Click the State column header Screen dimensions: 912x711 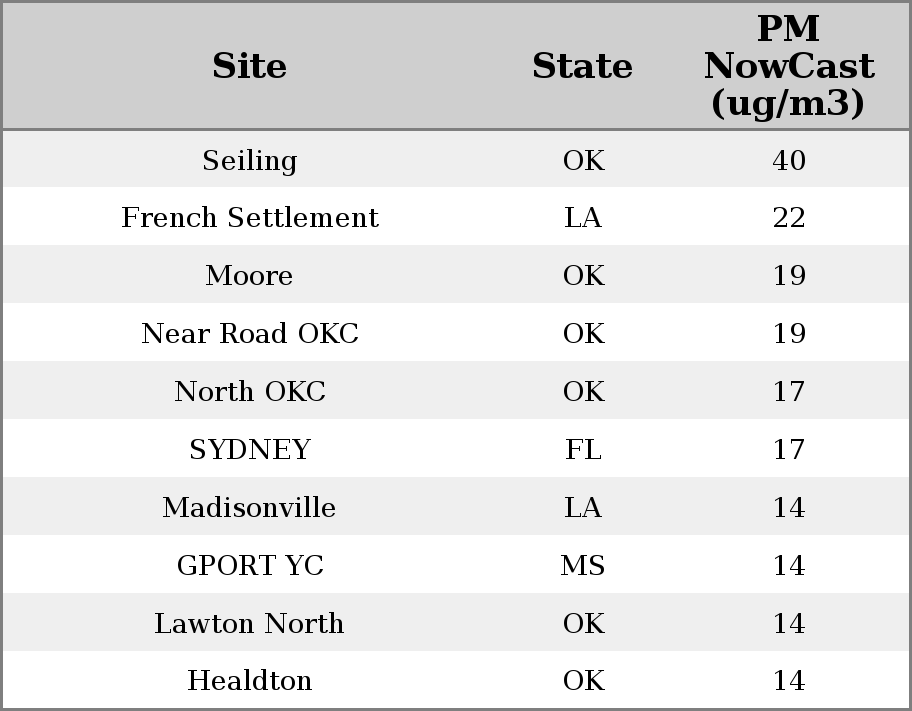[x=582, y=67]
